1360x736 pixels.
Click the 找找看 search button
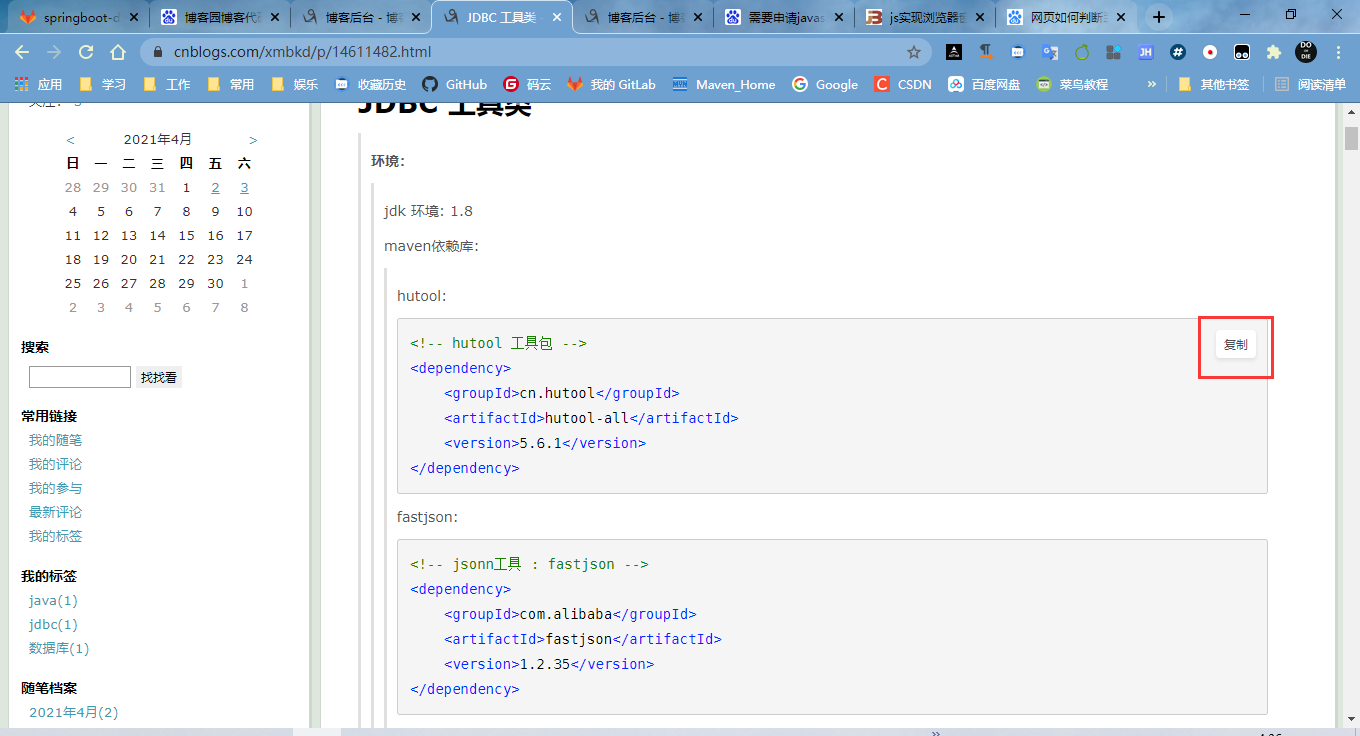tap(159, 377)
